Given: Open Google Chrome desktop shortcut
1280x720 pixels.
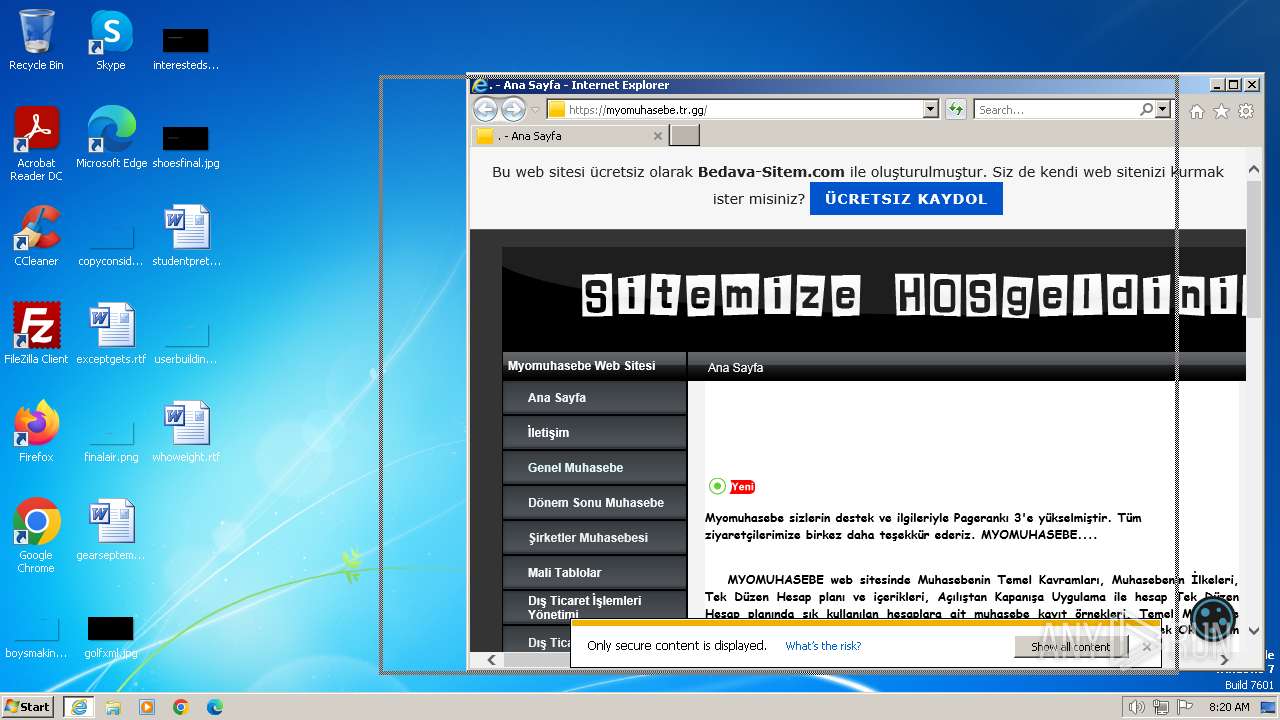Looking at the screenshot, I should pos(36,536).
